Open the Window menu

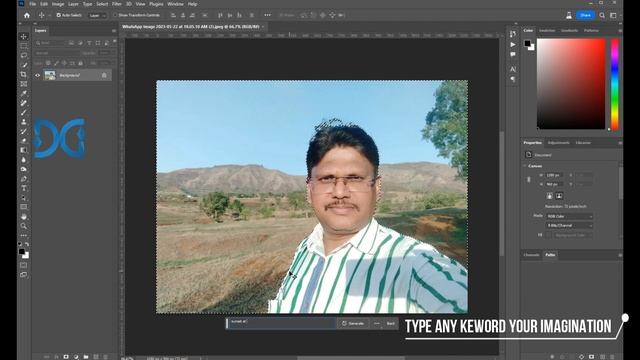click(176, 4)
